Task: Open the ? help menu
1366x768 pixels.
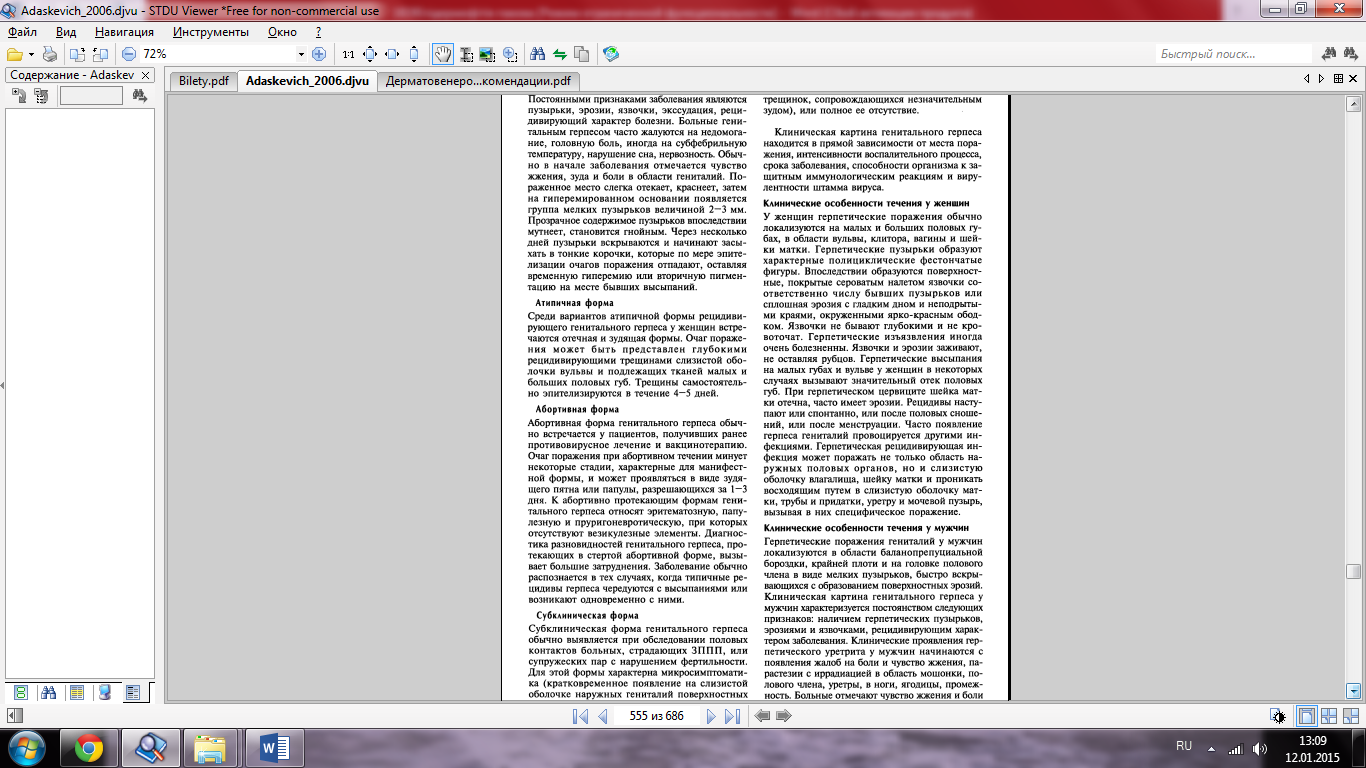Action: tap(318, 32)
